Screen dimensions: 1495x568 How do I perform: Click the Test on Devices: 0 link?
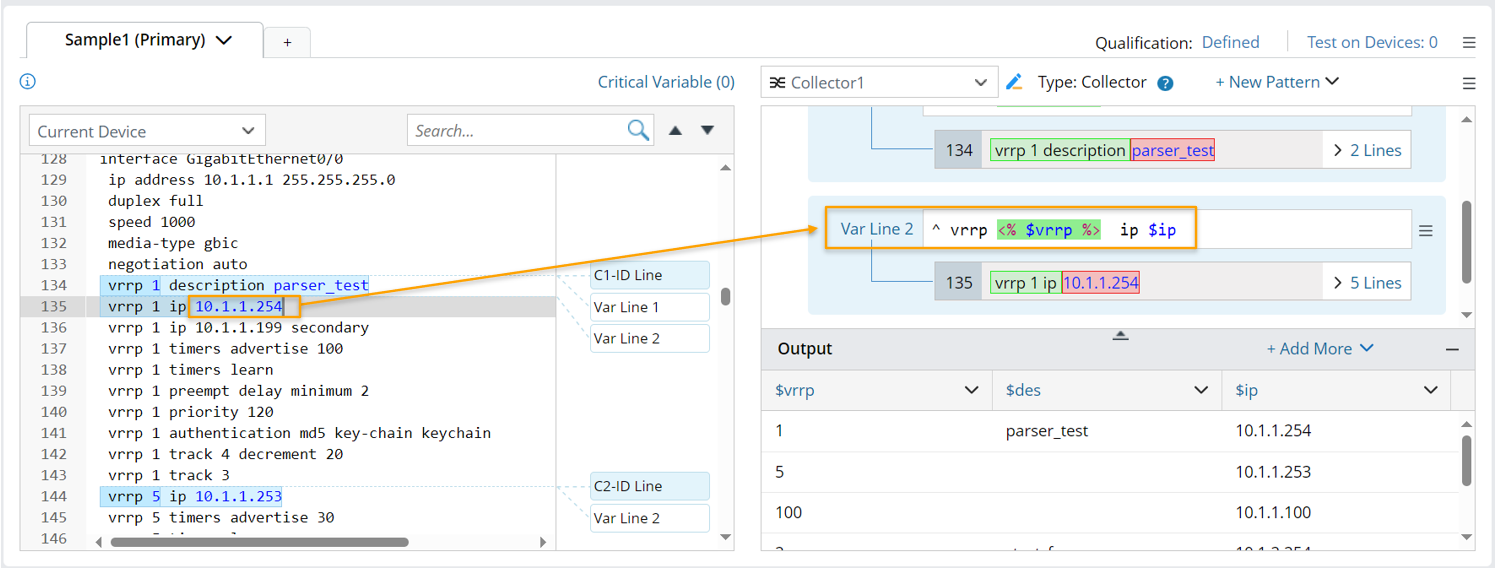click(x=1372, y=42)
